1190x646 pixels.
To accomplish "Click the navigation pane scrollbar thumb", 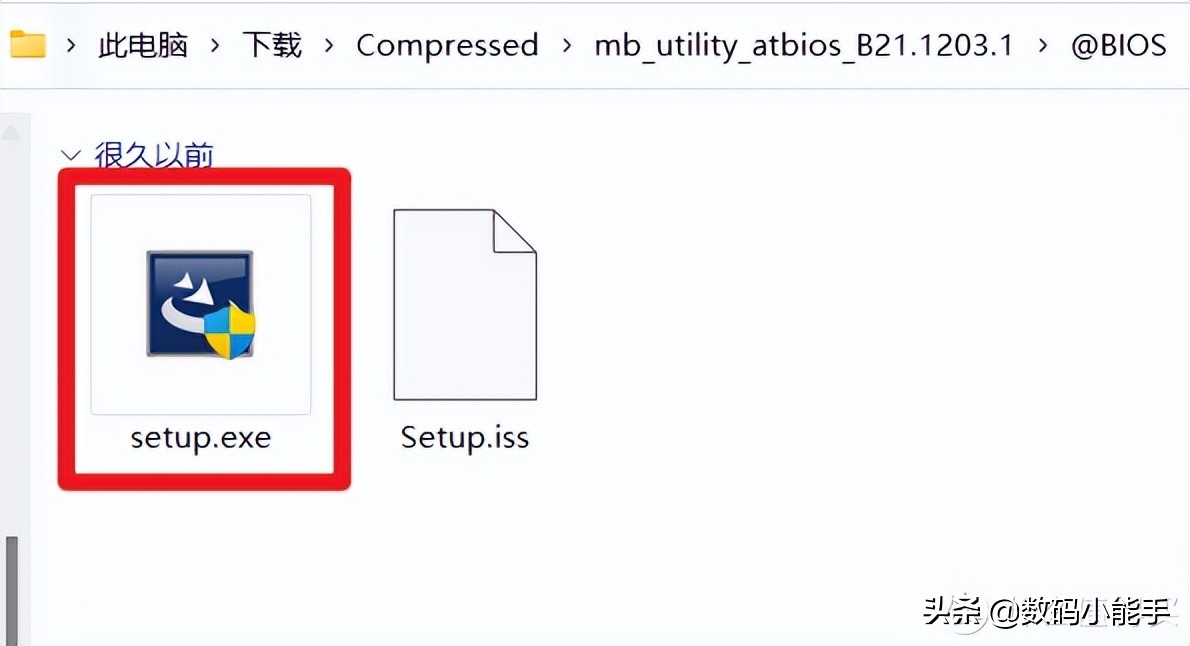I will pos(13,590).
